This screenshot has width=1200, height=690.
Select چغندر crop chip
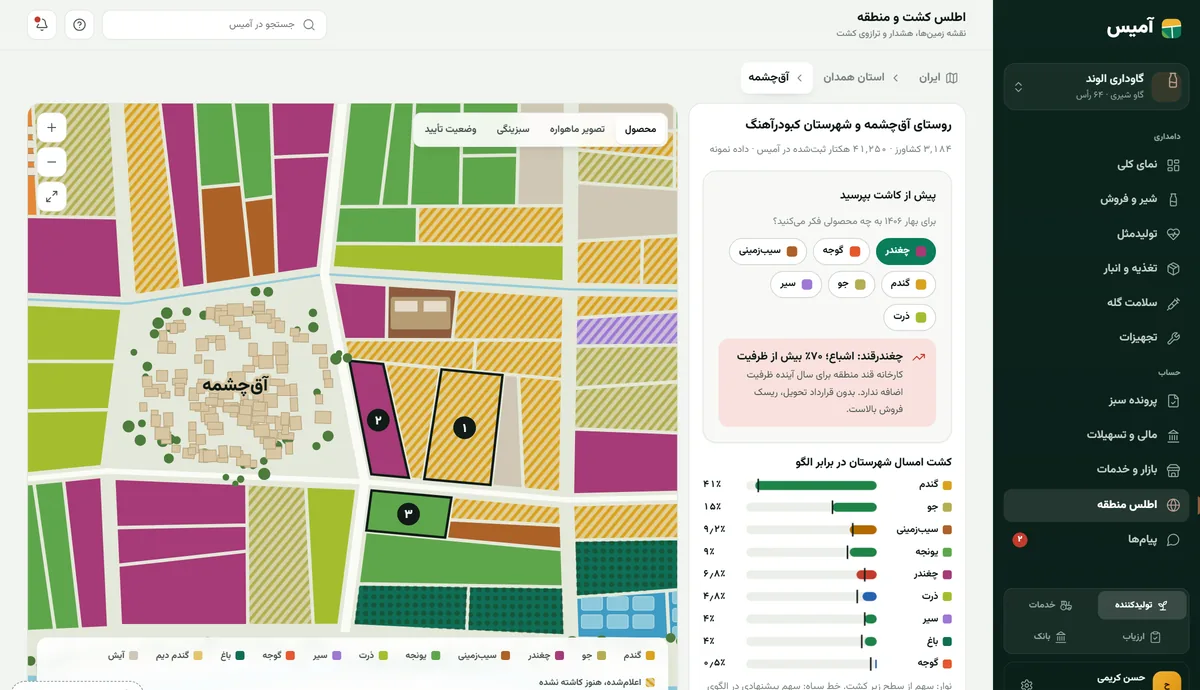906,251
